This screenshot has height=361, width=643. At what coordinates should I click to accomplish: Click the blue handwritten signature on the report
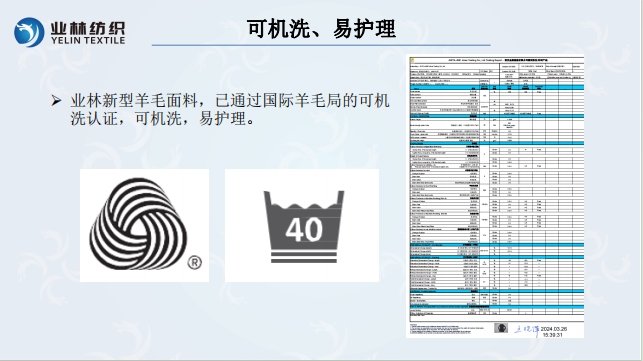coord(527,330)
